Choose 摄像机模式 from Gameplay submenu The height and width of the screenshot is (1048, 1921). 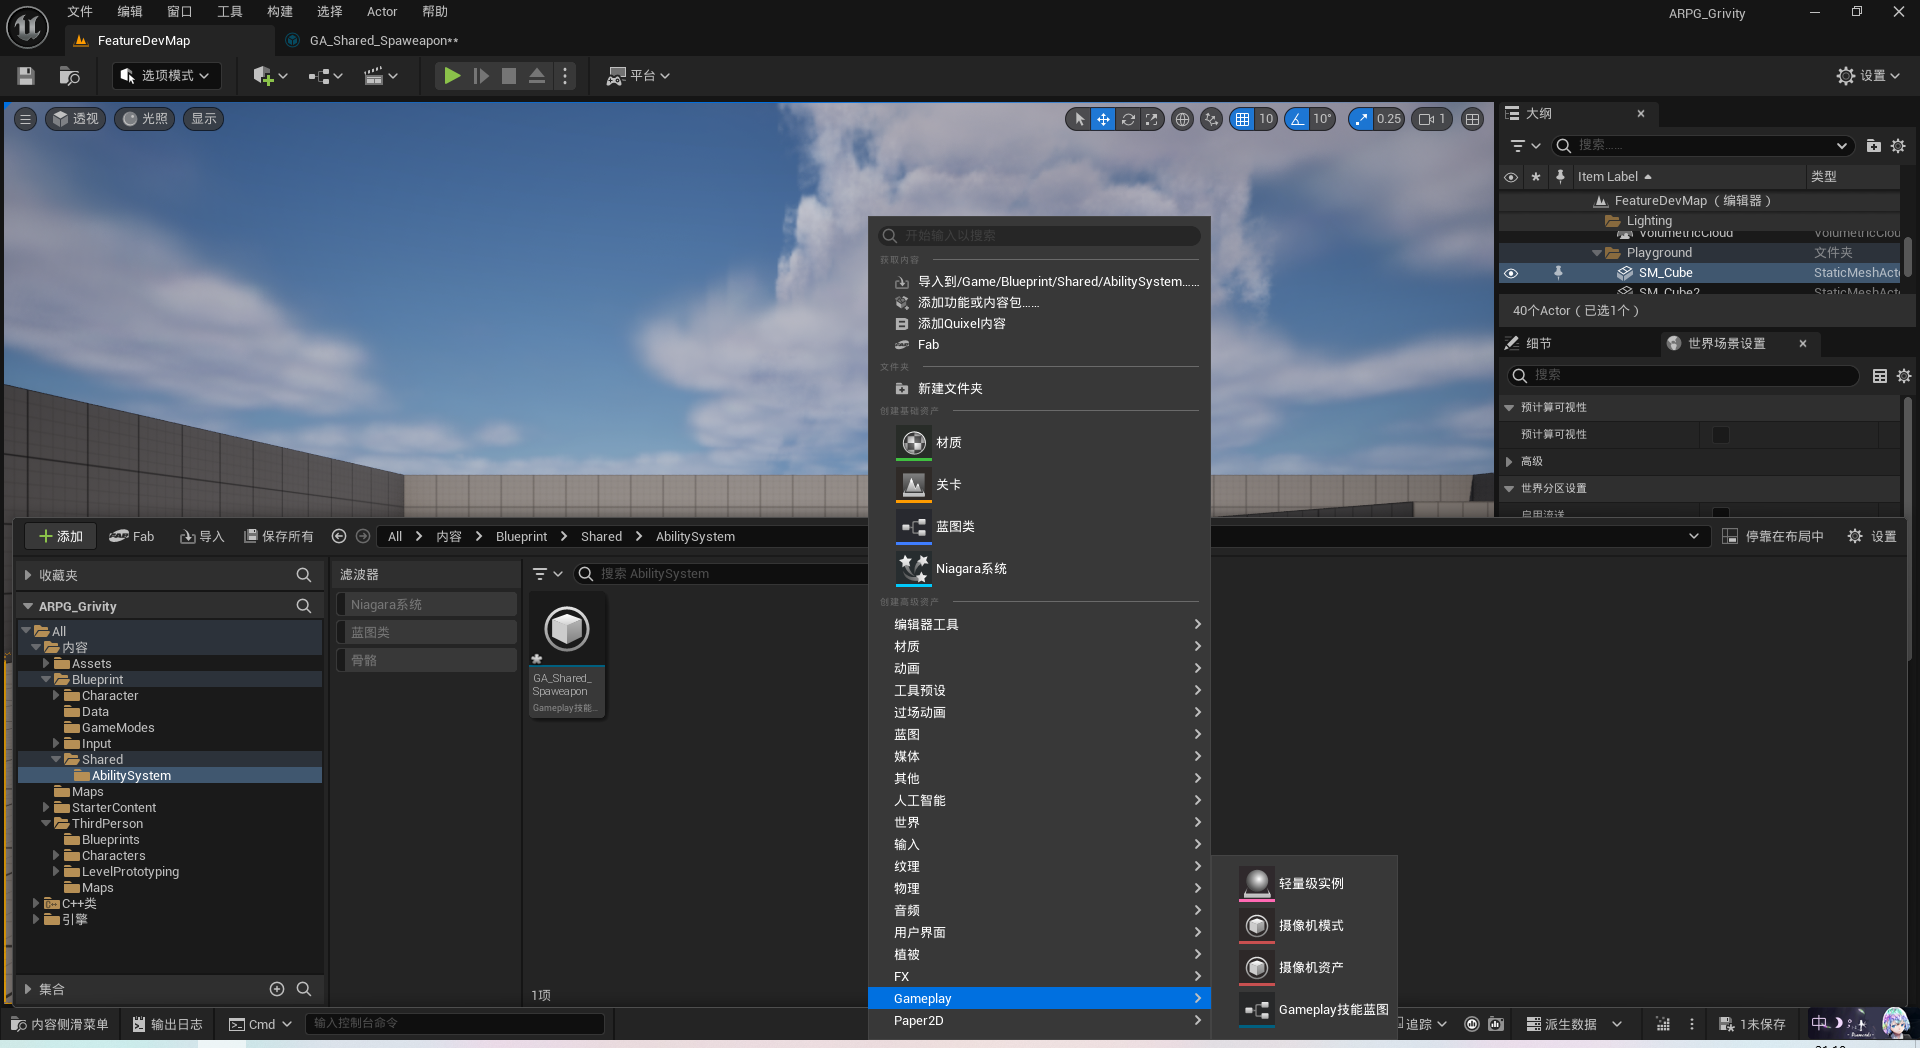coord(1305,926)
